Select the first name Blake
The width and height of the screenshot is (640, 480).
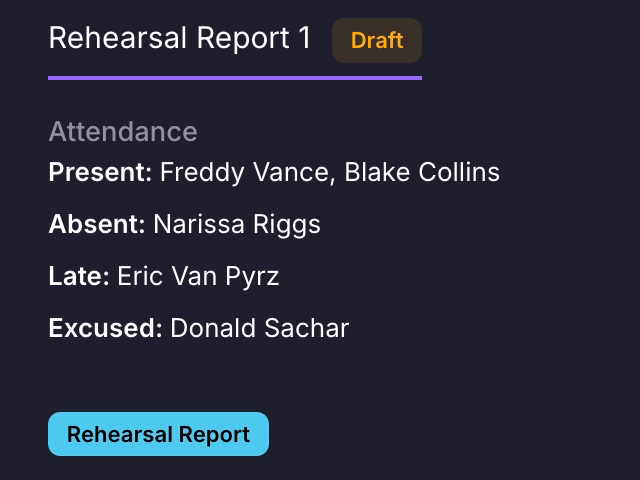tap(377, 172)
